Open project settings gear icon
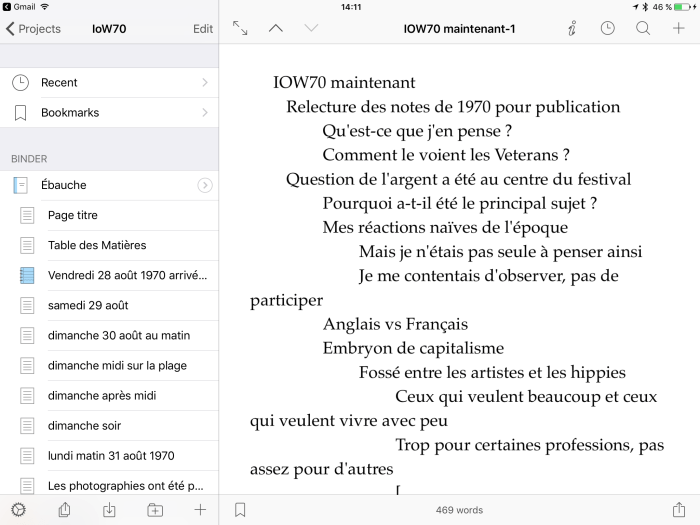 point(18,510)
